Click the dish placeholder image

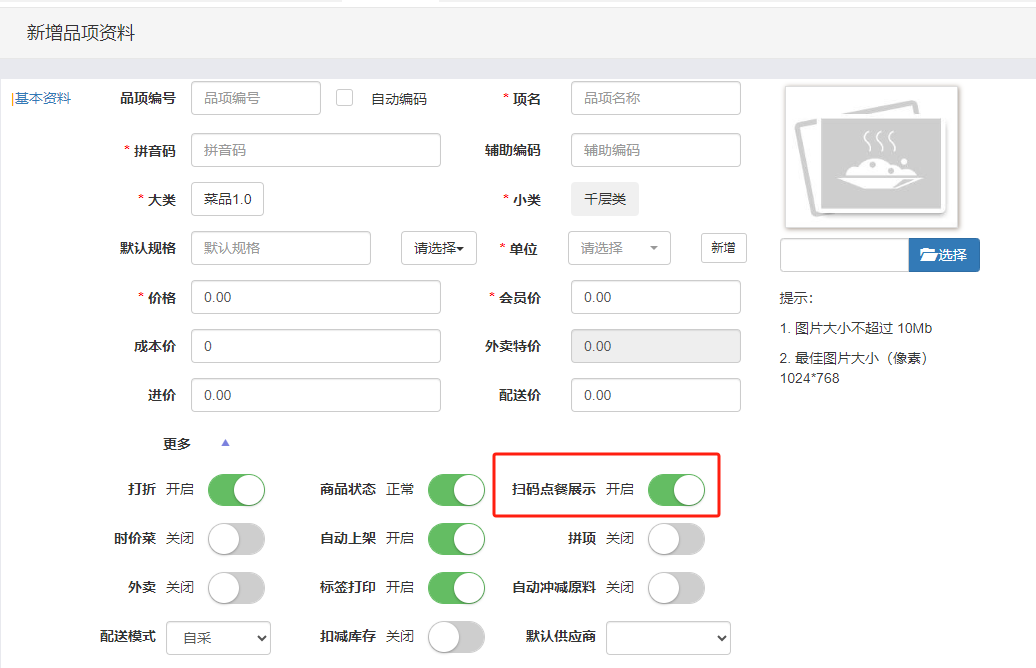[871, 157]
